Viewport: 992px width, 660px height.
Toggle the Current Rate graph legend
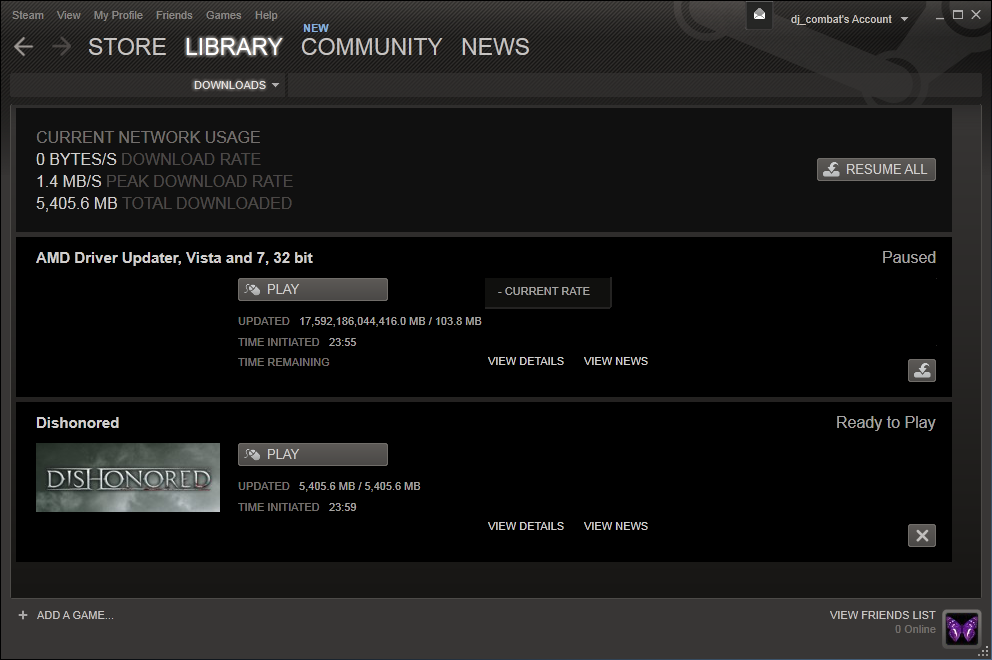click(x=547, y=291)
